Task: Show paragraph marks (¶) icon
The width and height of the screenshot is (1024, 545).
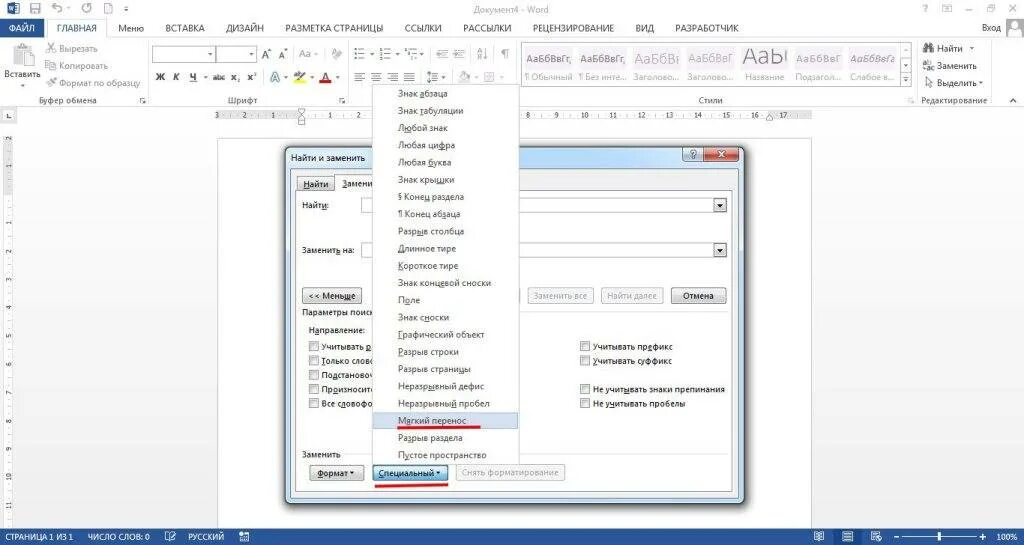Action: [505, 54]
